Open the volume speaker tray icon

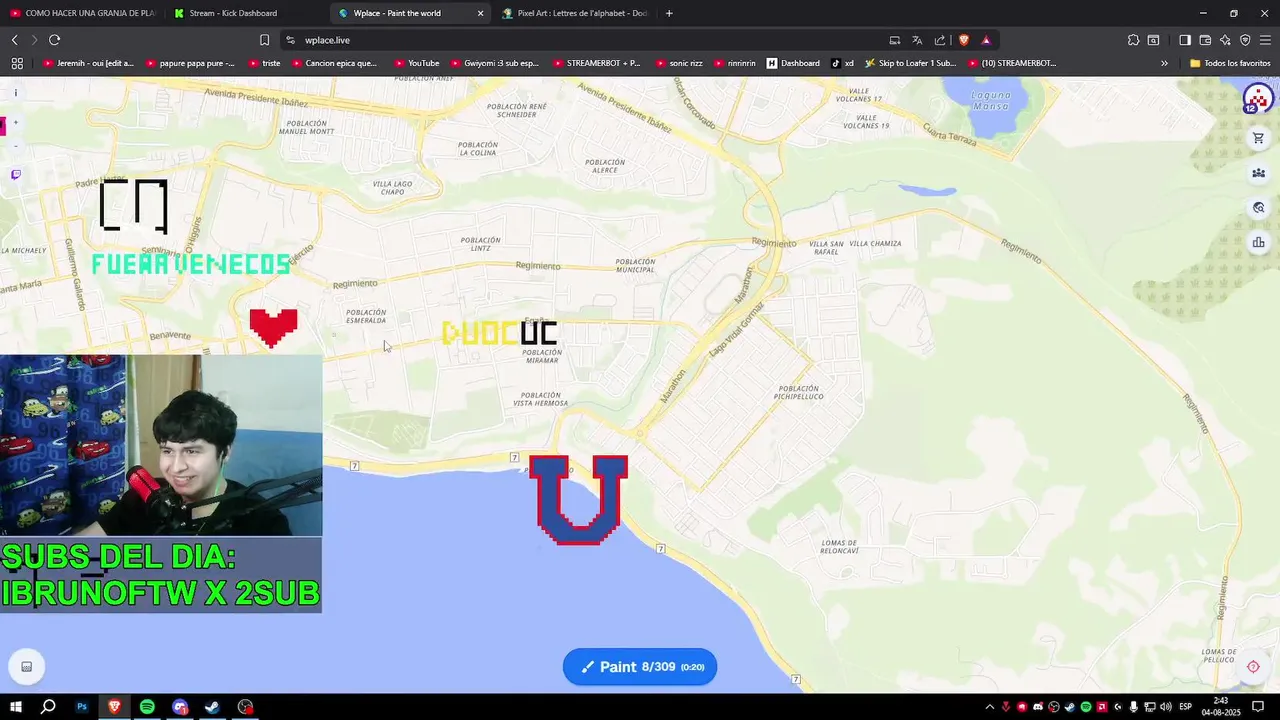[1166, 707]
